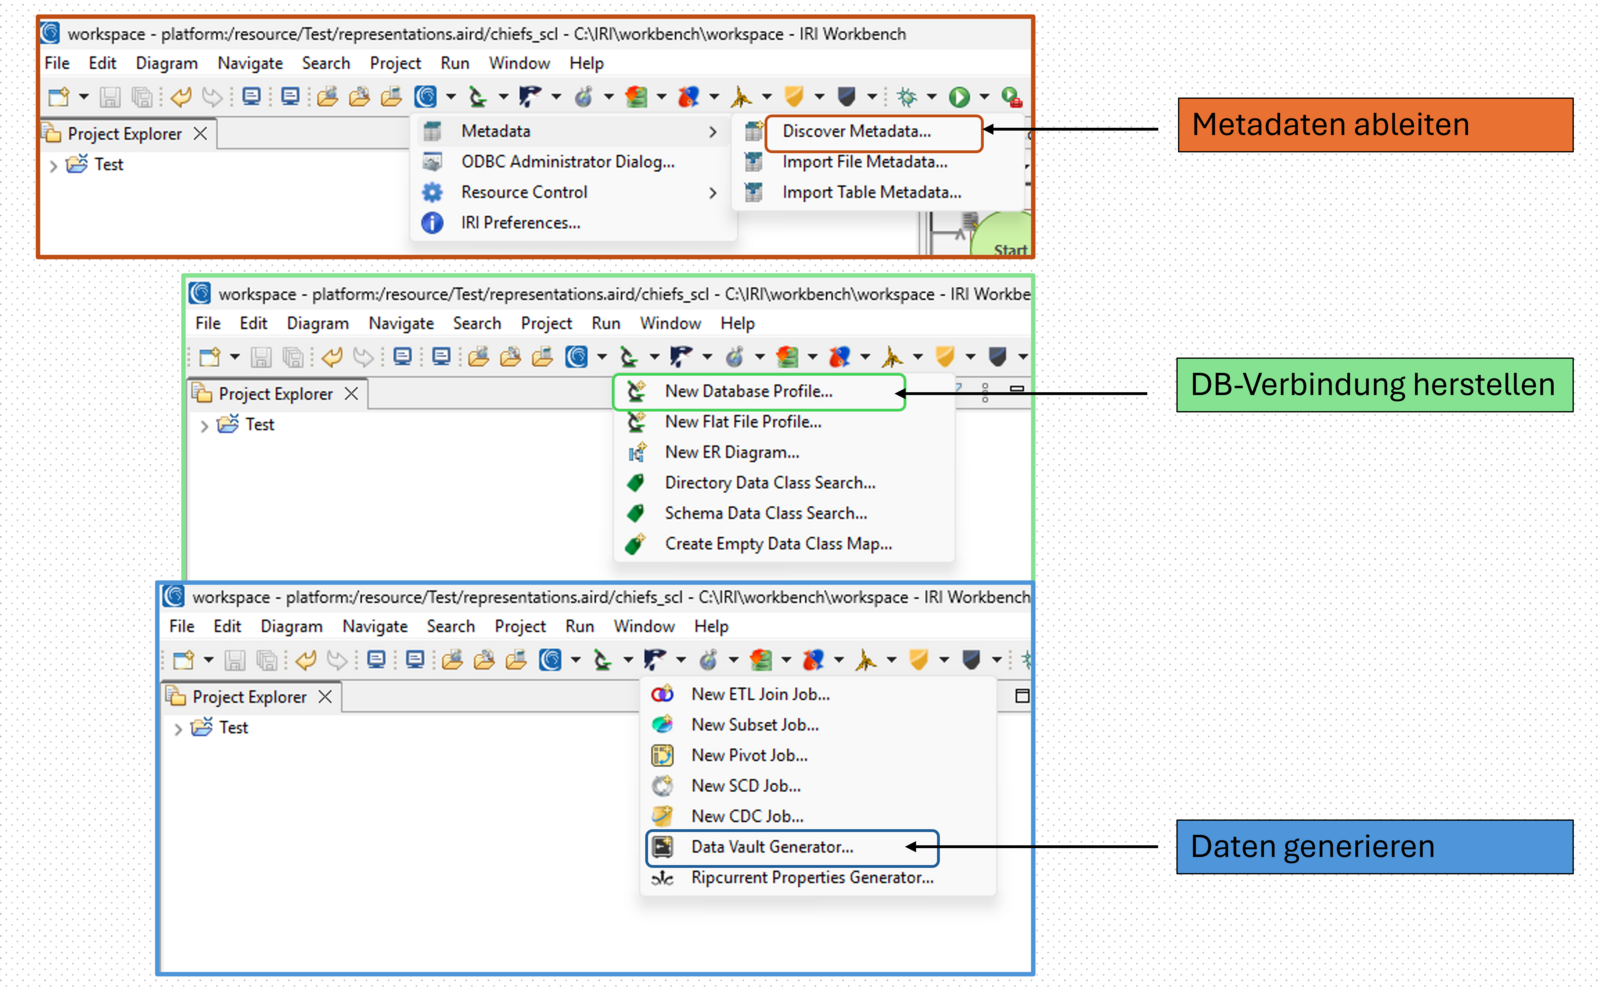This screenshot has width=1600, height=988.
Task: Click the green bug debug icon in top window
Action: pos(906,97)
